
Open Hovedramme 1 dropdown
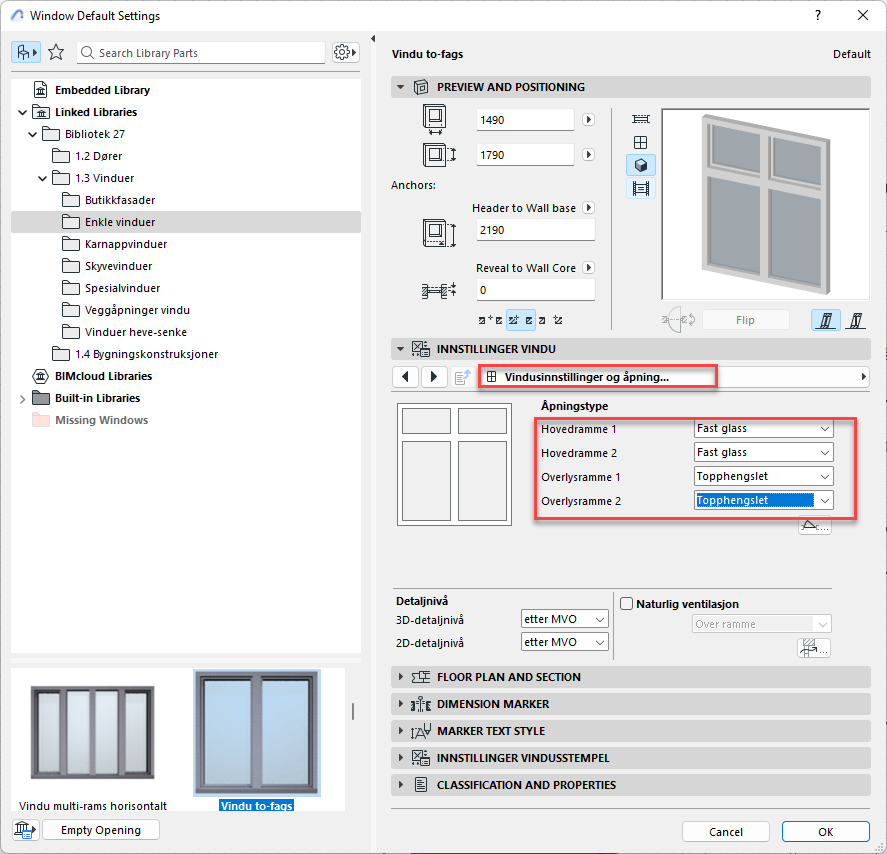click(x=764, y=428)
